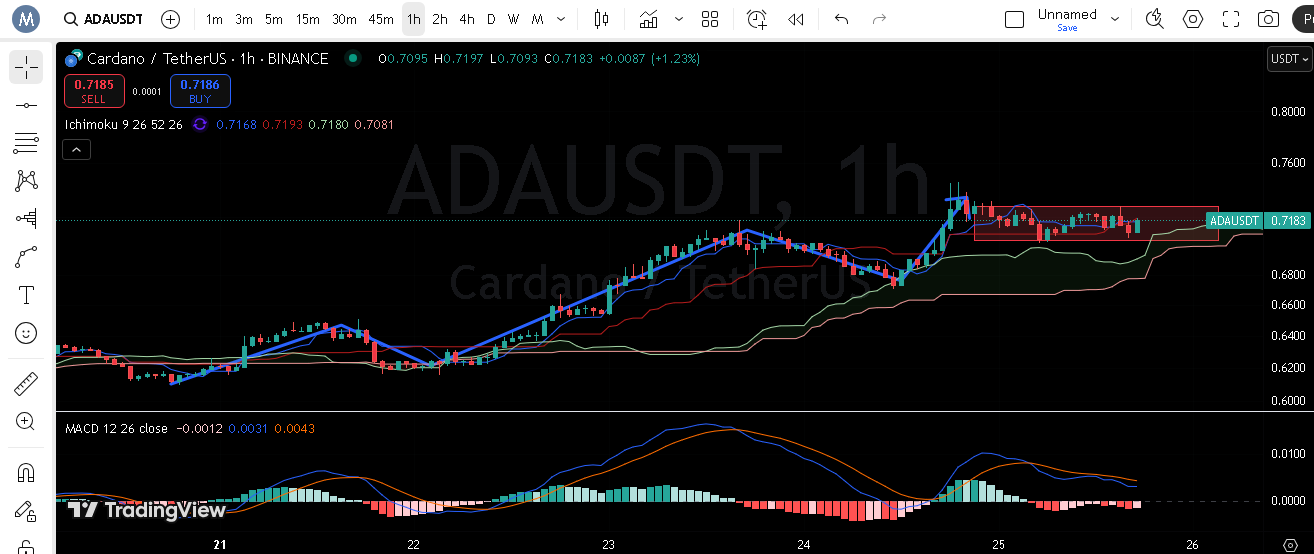
Task: Click date 25 on the time axis
Action: [998, 545]
